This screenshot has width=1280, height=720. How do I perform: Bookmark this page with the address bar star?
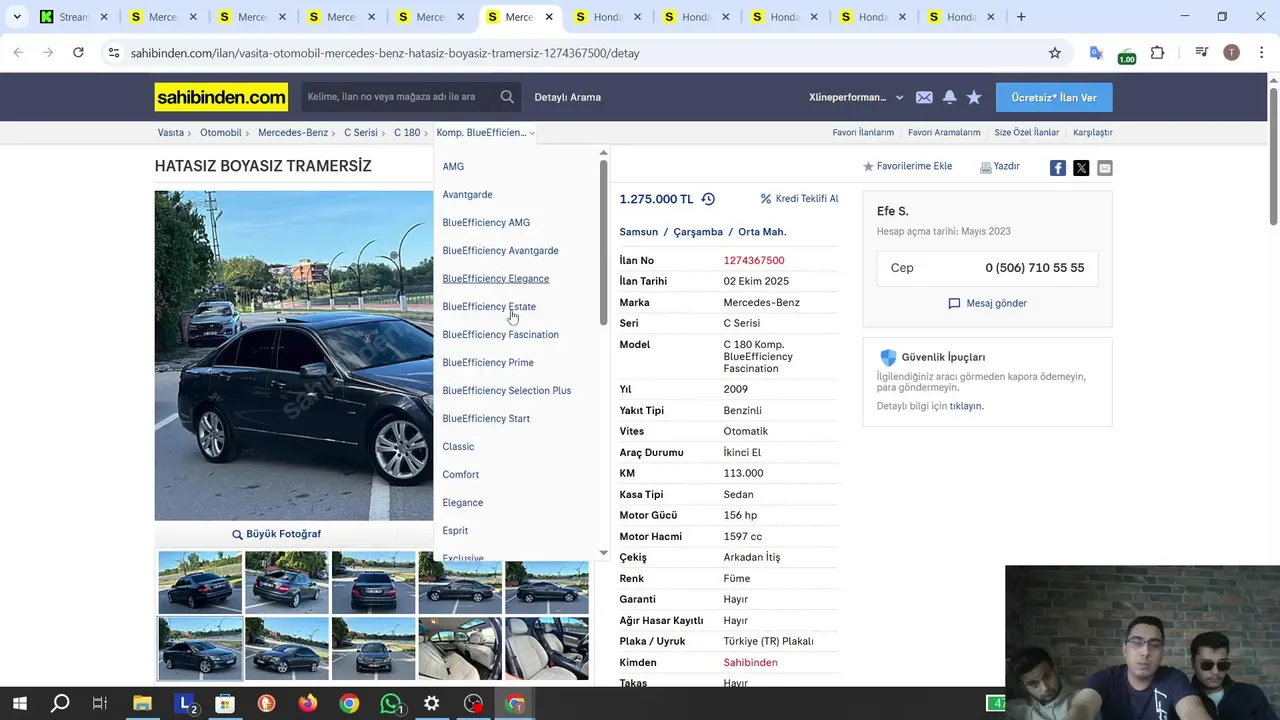click(1054, 53)
